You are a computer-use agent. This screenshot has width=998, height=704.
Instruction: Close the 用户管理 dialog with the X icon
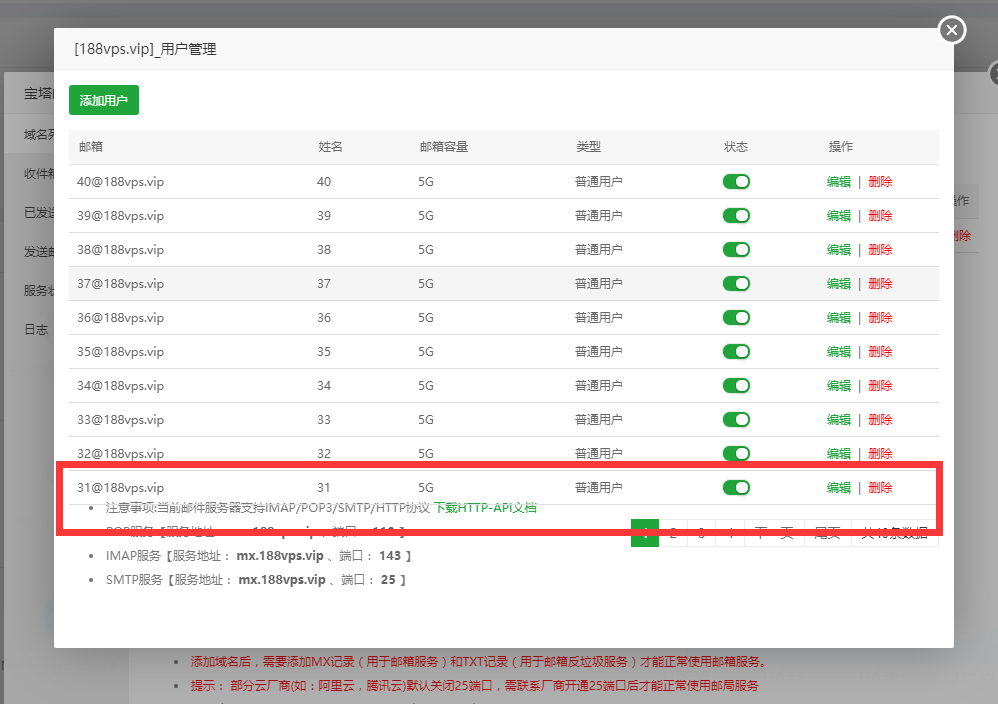pos(952,30)
